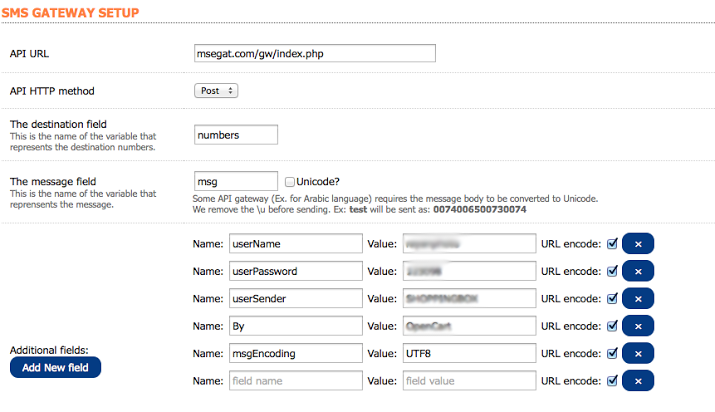Toggle URL encode for userPassword

click(x=612, y=271)
